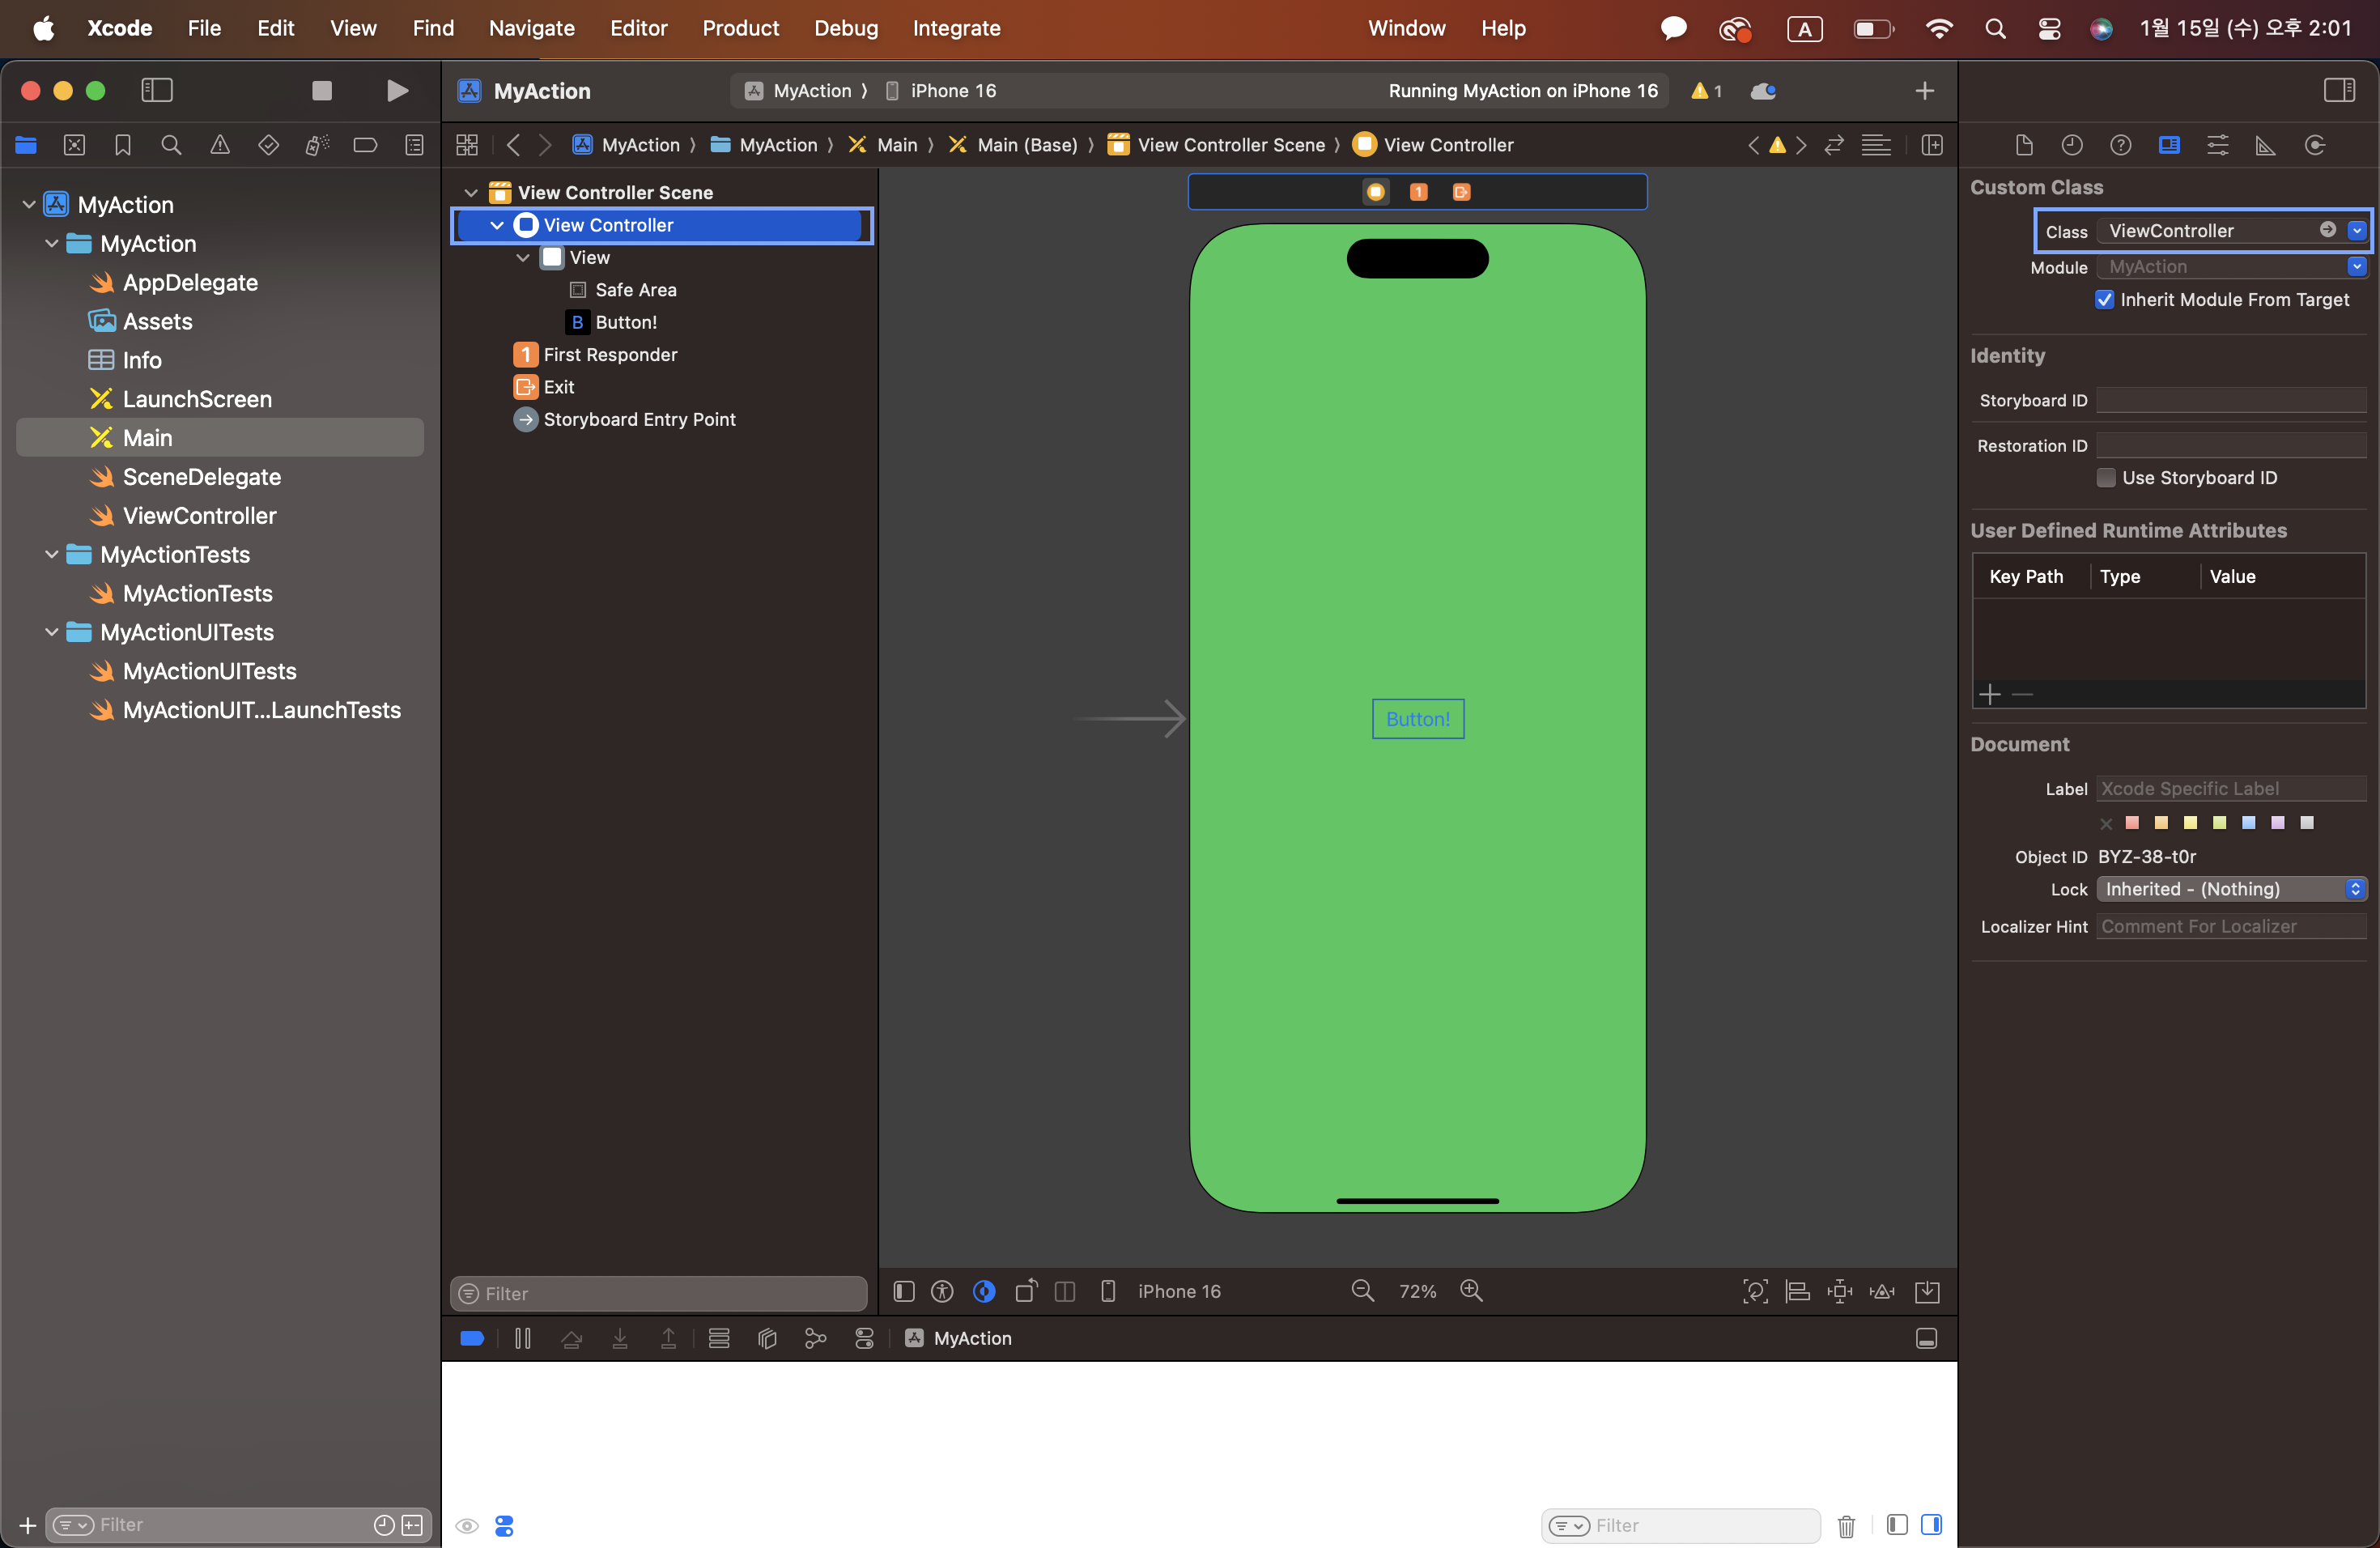Select the red label color swatch
The image size is (2380, 1548).
click(2132, 823)
